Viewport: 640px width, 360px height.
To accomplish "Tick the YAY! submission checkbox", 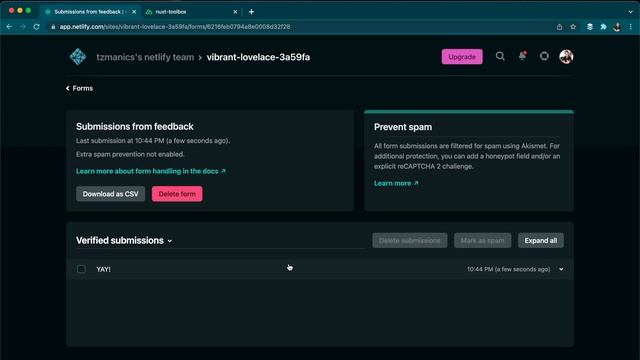I will click(x=81, y=269).
